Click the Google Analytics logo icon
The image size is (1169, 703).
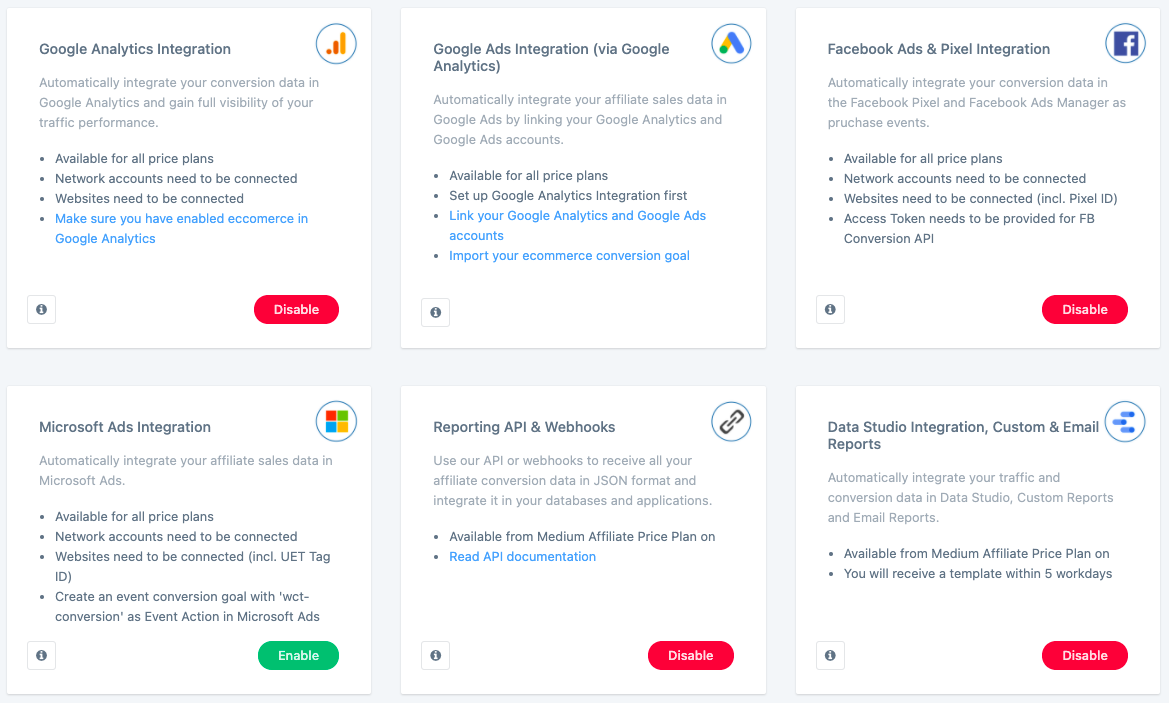point(336,44)
